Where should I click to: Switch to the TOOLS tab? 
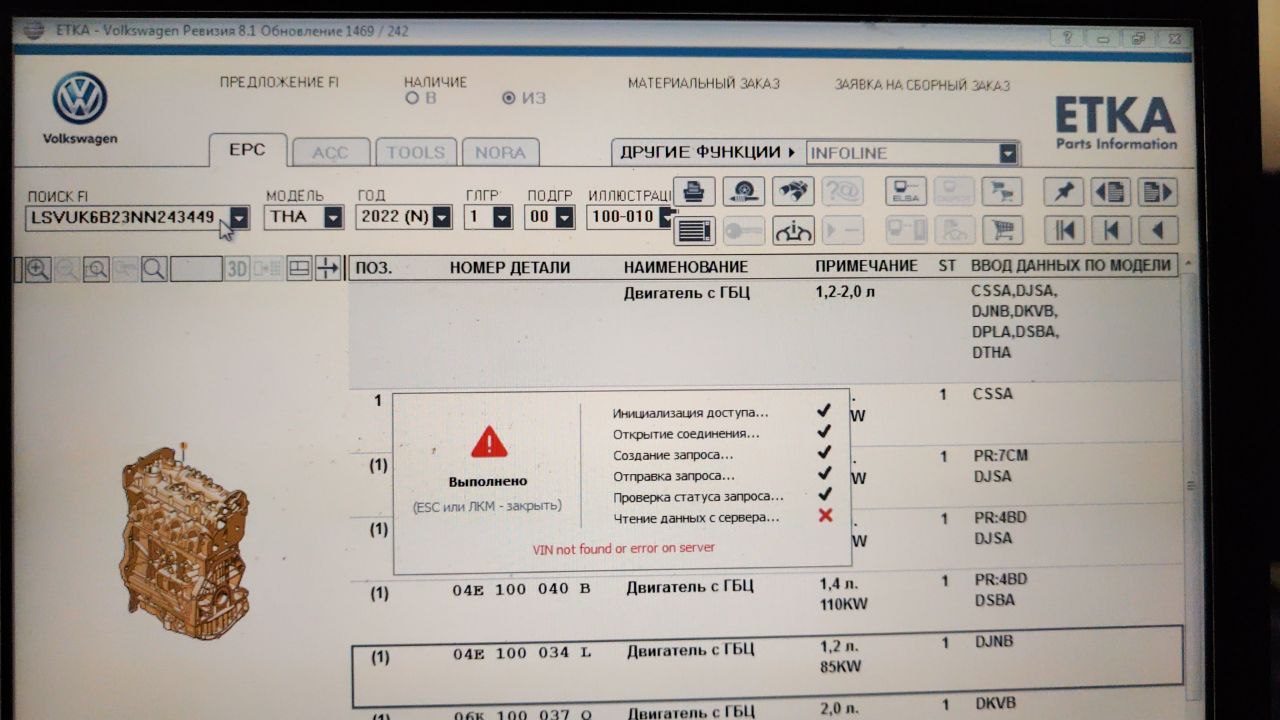coord(416,152)
